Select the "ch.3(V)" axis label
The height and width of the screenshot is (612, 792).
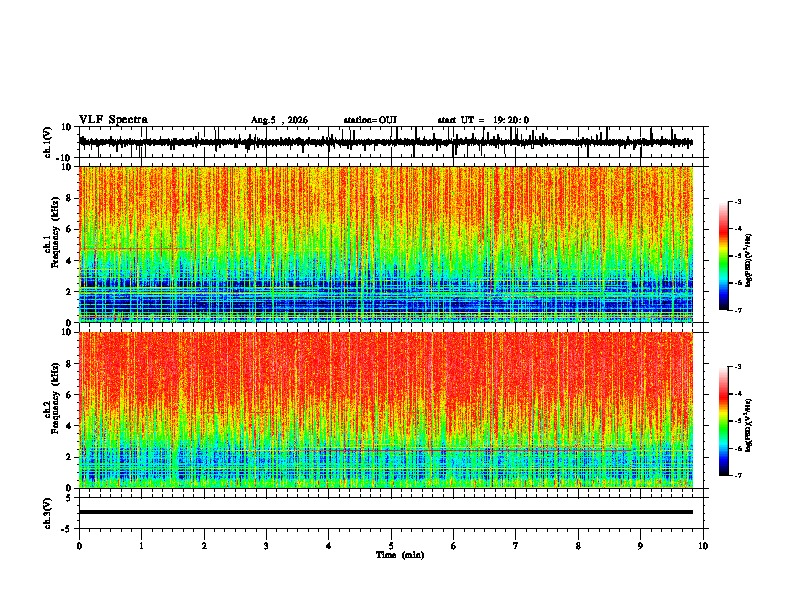48,513
